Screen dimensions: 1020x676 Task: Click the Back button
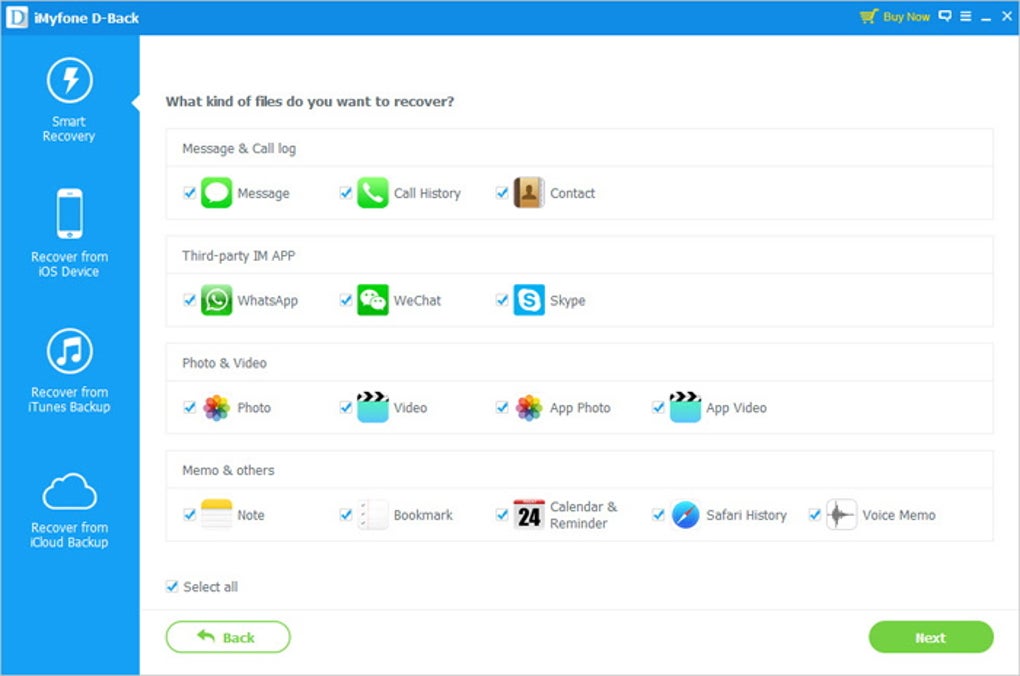coord(227,637)
